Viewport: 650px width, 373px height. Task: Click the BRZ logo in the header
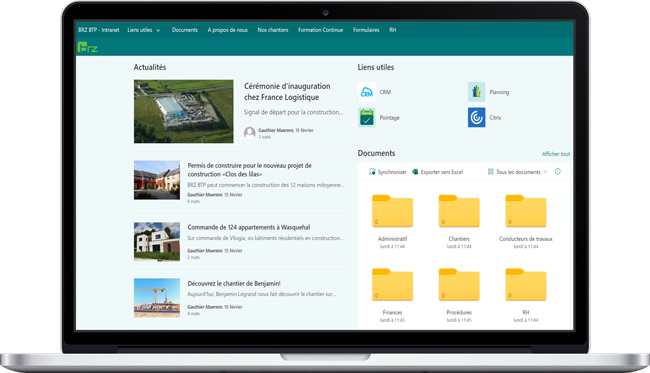[x=87, y=47]
